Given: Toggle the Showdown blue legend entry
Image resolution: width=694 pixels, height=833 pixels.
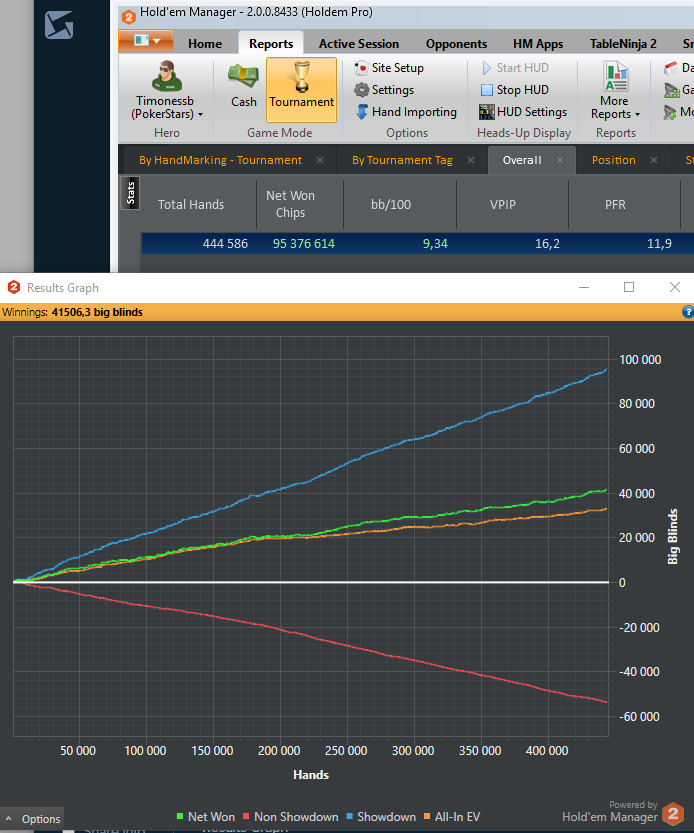Looking at the screenshot, I should [x=381, y=817].
